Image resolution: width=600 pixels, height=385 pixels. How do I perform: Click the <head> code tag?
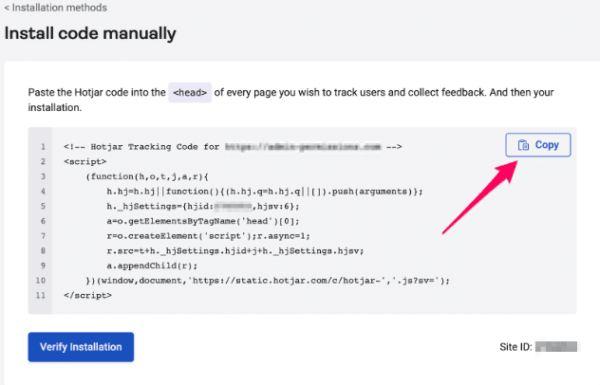point(190,93)
